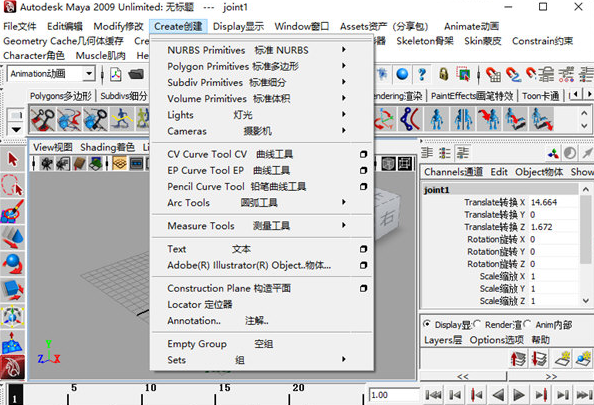Open EP Curve Tool option box
Viewport: 594px width, 405px height.
coord(363,170)
